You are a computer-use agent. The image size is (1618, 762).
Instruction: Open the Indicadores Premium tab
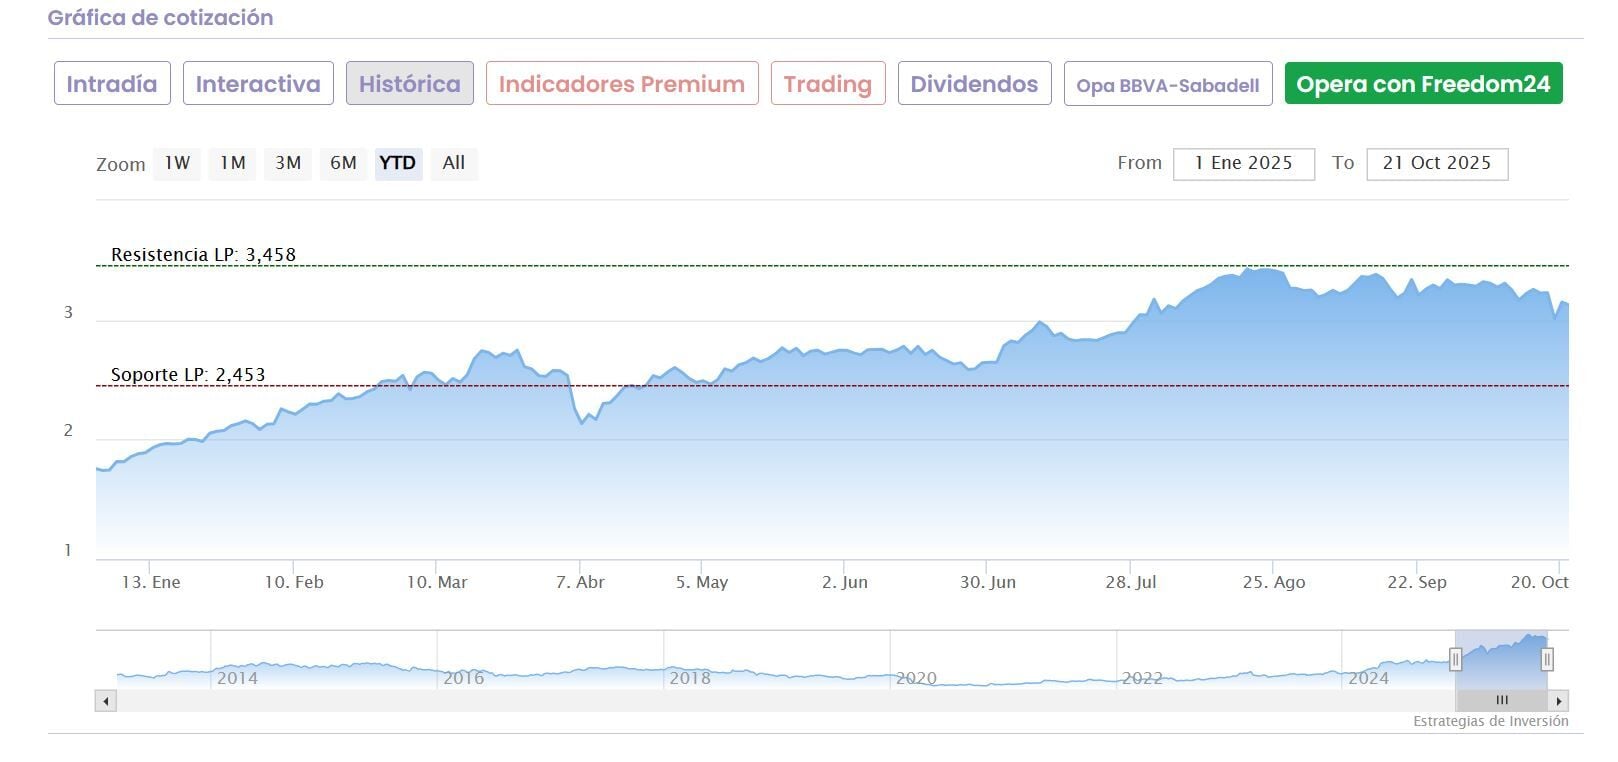coord(622,84)
